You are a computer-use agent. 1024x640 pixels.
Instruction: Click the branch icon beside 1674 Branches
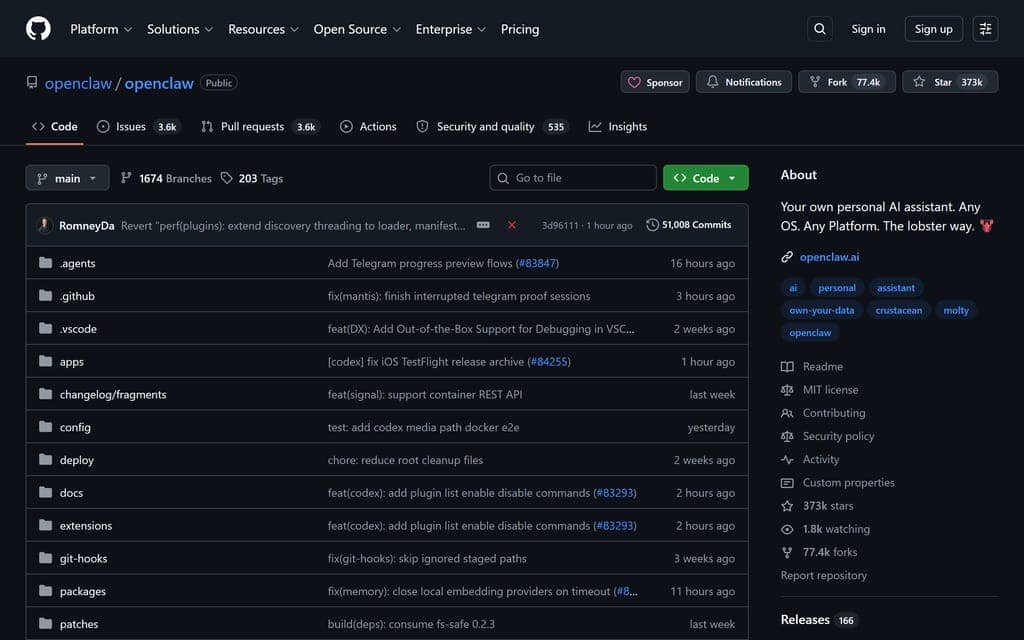click(x=126, y=178)
